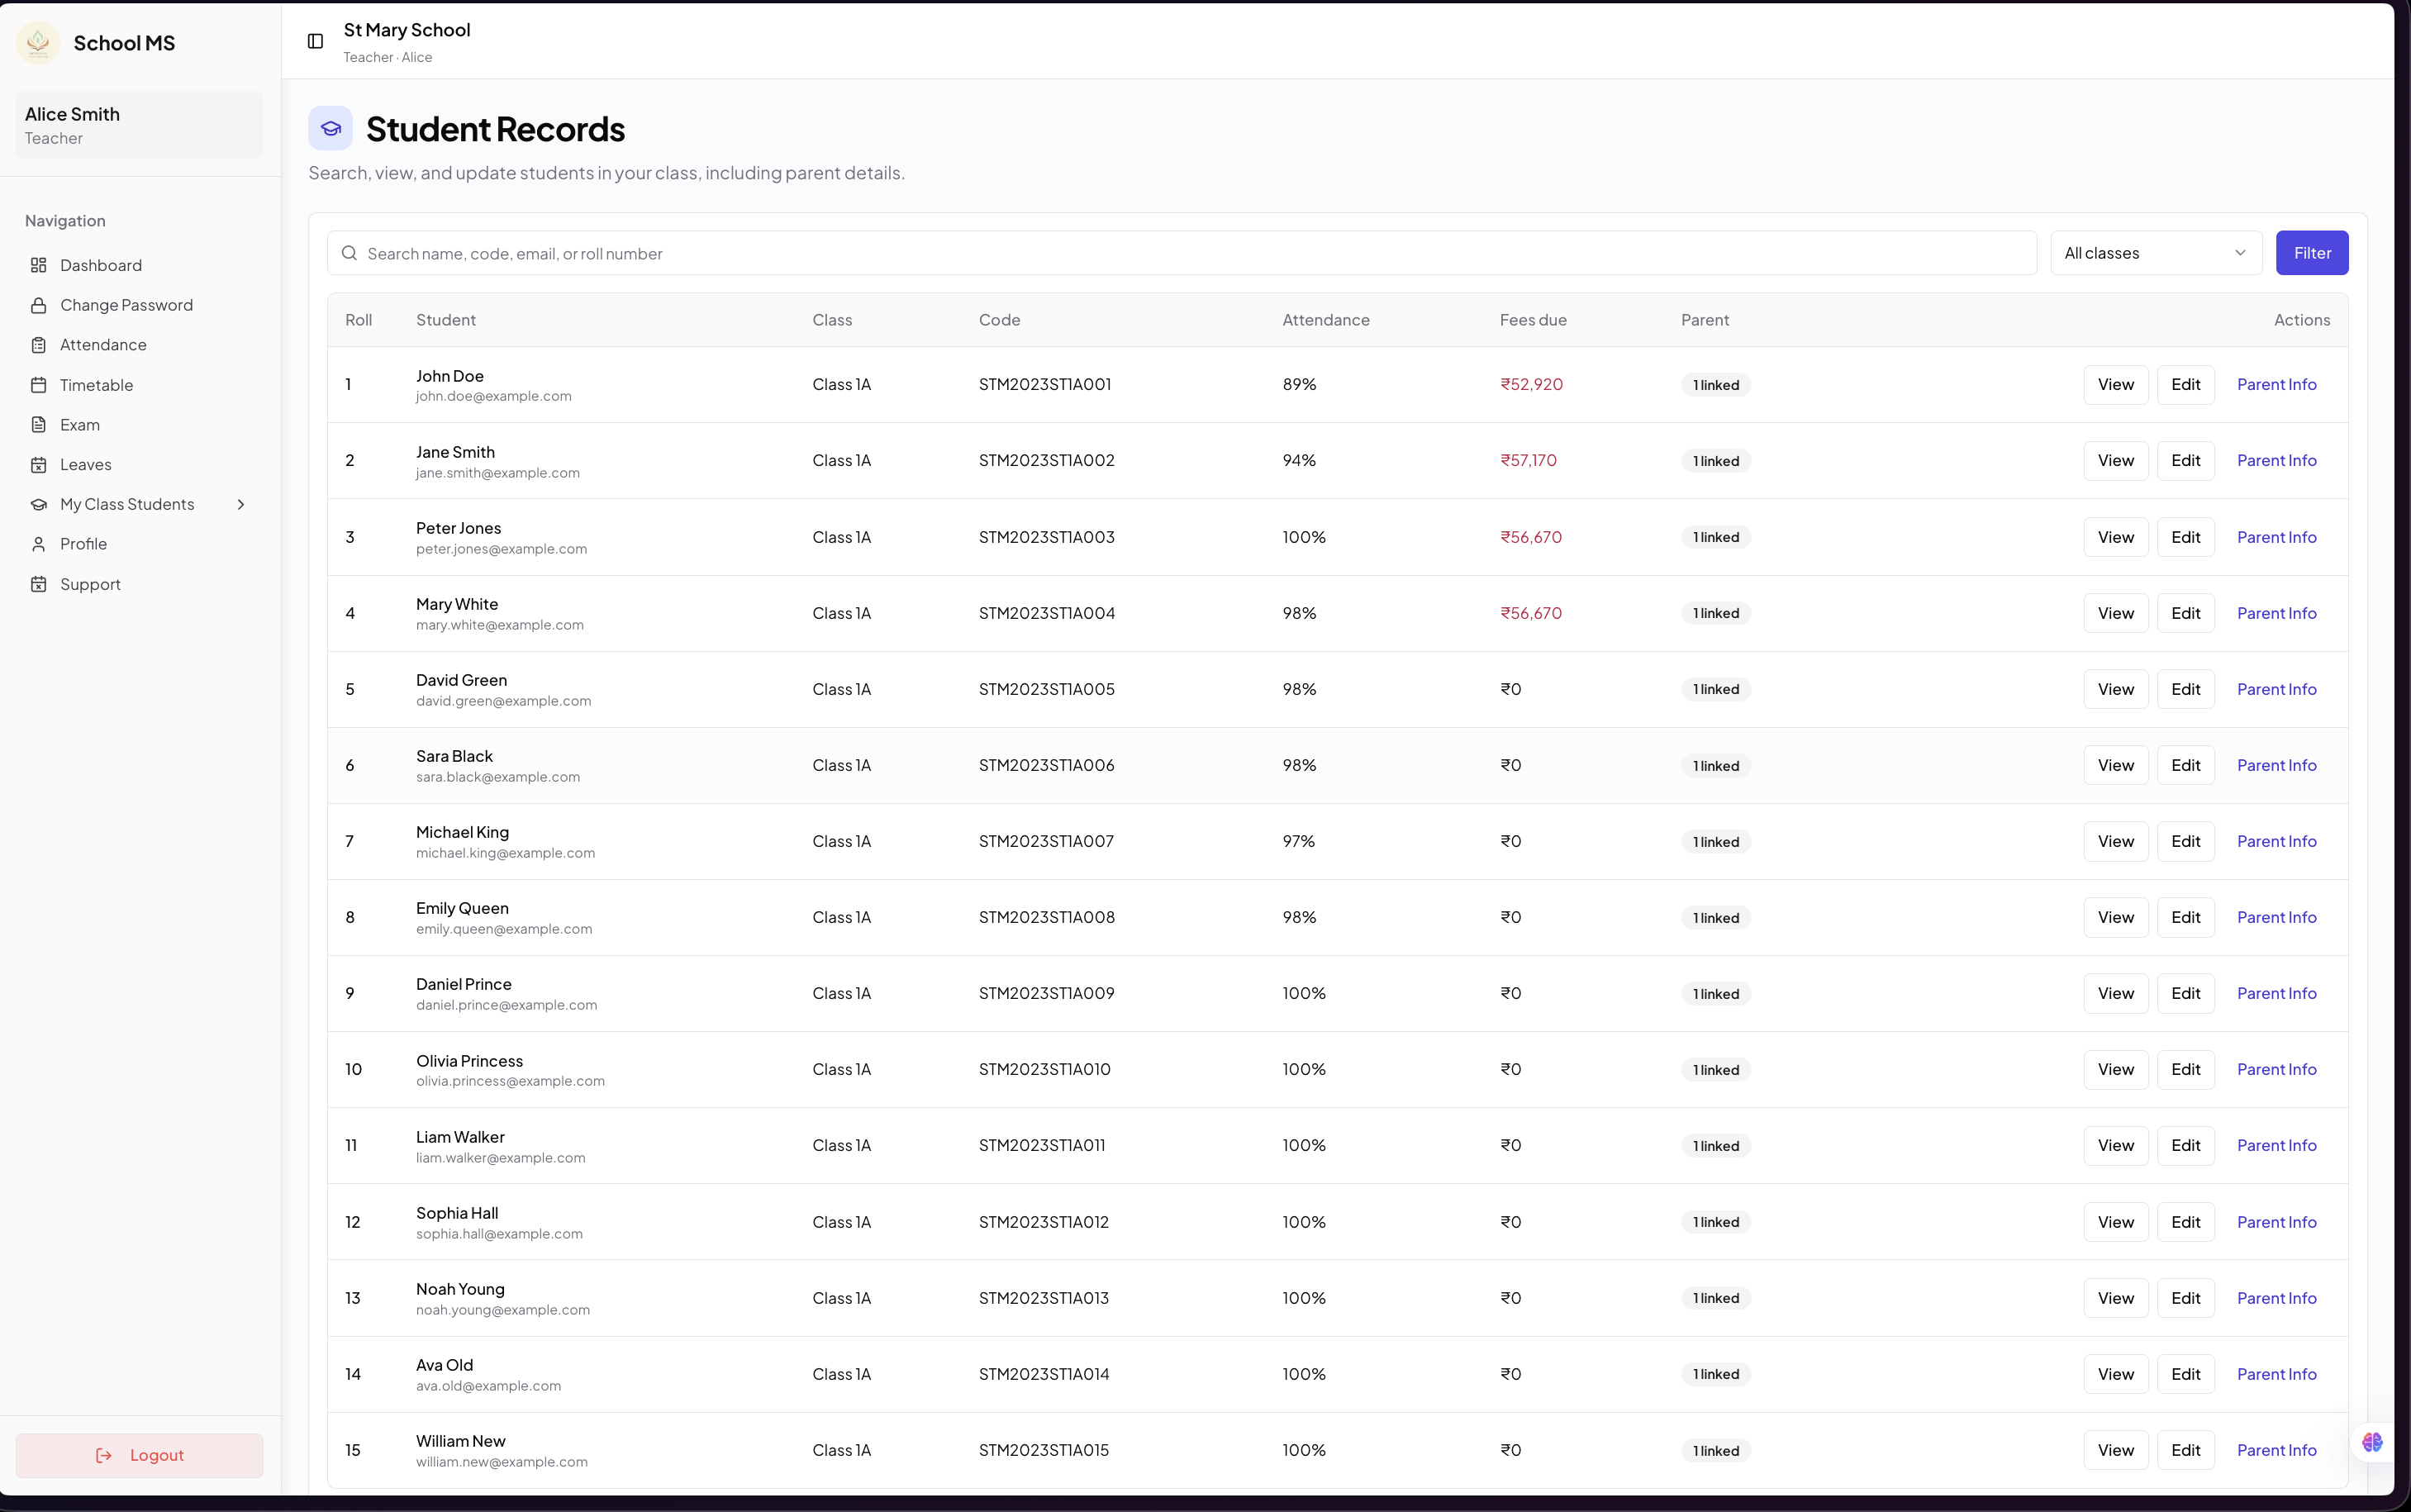Click the Fees due column header
2411x1512 pixels.
pyautogui.click(x=1533, y=320)
